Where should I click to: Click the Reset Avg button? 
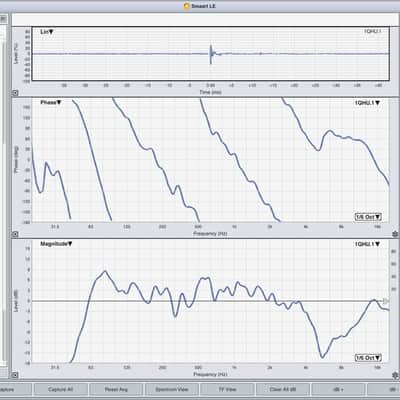coord(116,389)
